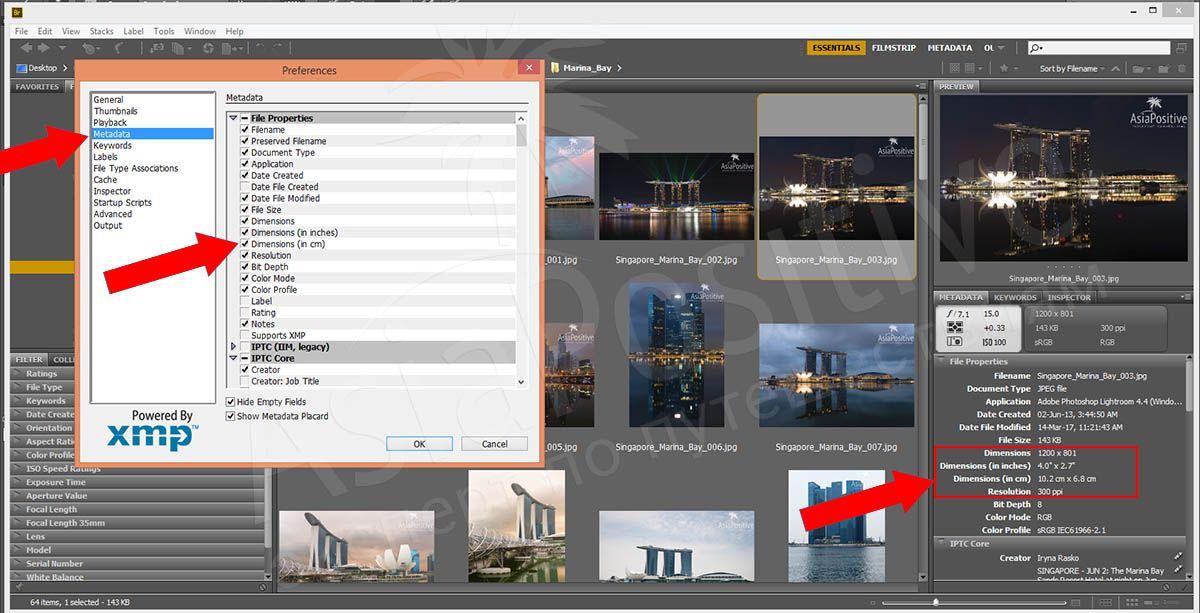Image resolution: width=1200 pixels, height=613 pixels.
Task: Collapse the IPTC Core group in Preferences
Action: tap(233, 358)
